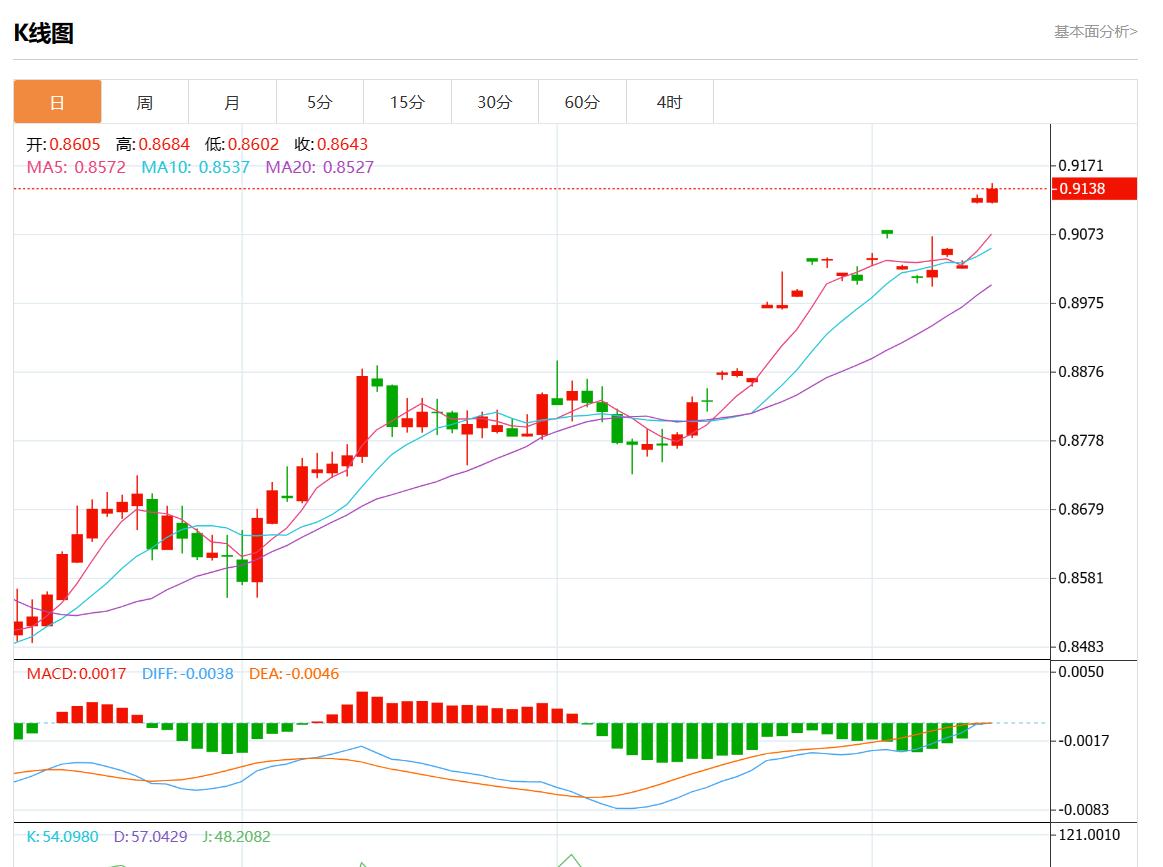Viewport: 1163px width, 867px height.
Task: Click the 0.8483 price axis label
Action: 1081,647
